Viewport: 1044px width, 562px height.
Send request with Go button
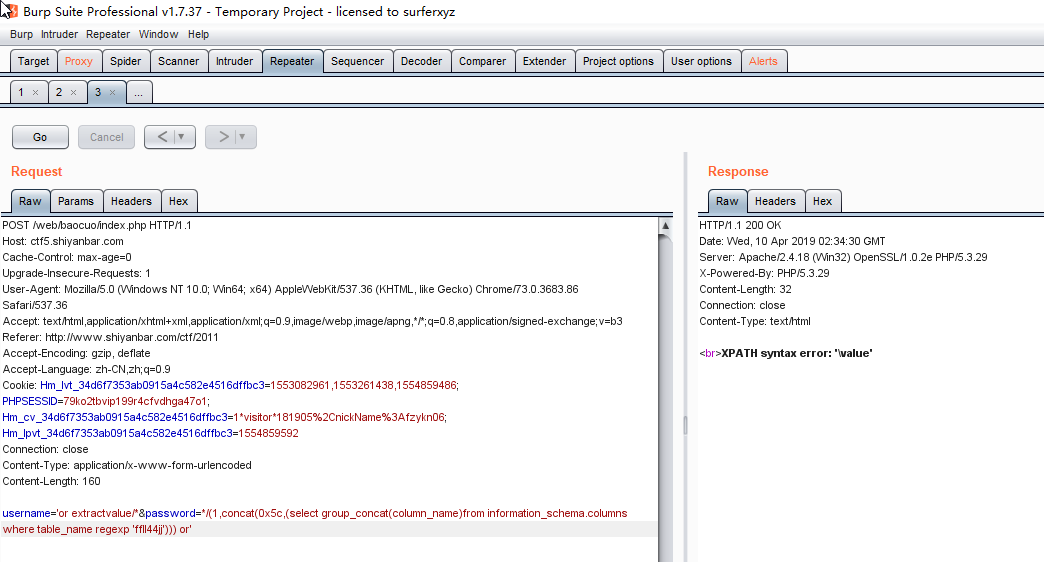click(40, 137)
